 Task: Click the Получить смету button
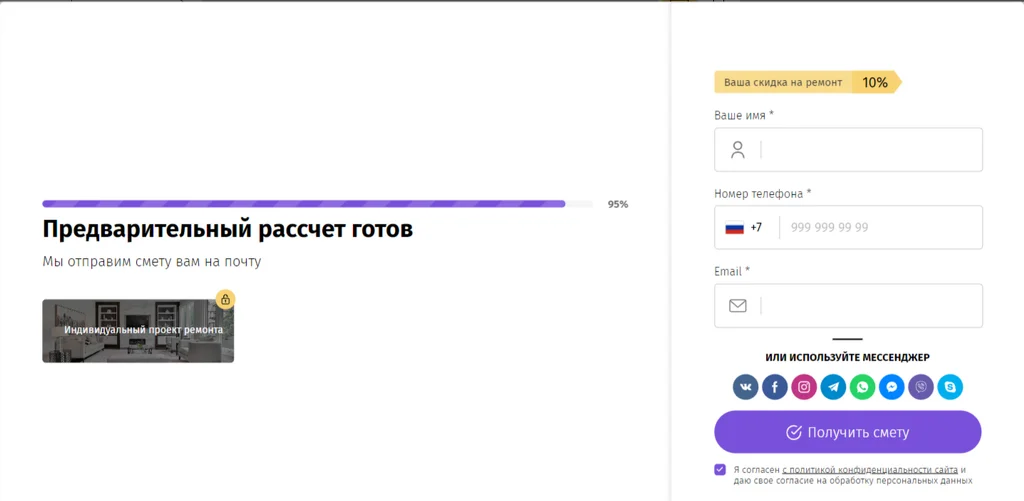tap(848, 432)
